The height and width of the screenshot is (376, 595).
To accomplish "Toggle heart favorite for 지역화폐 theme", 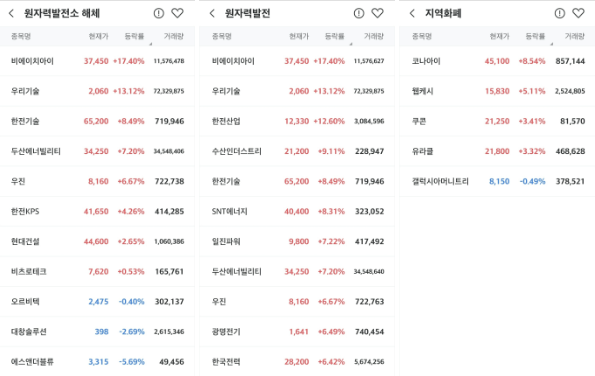I will click(x=578, y=13).
